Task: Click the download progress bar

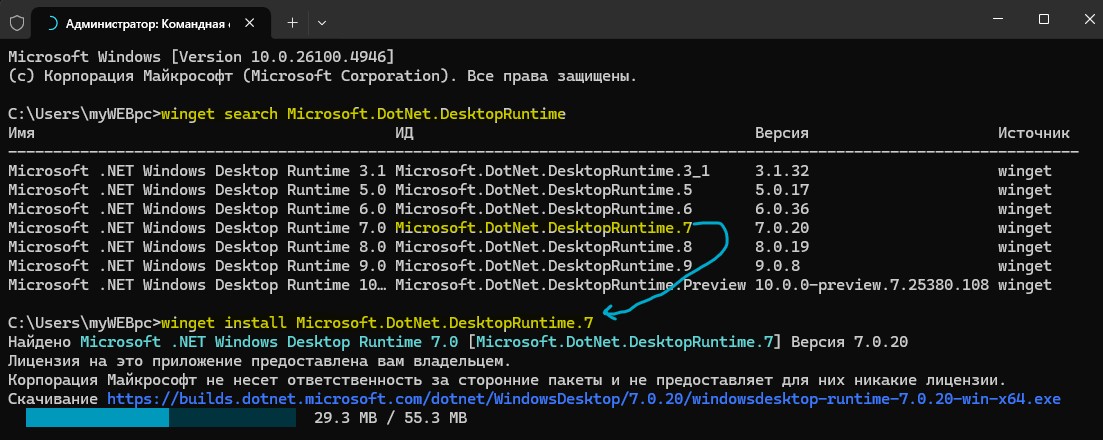Action: pos(160,418)
